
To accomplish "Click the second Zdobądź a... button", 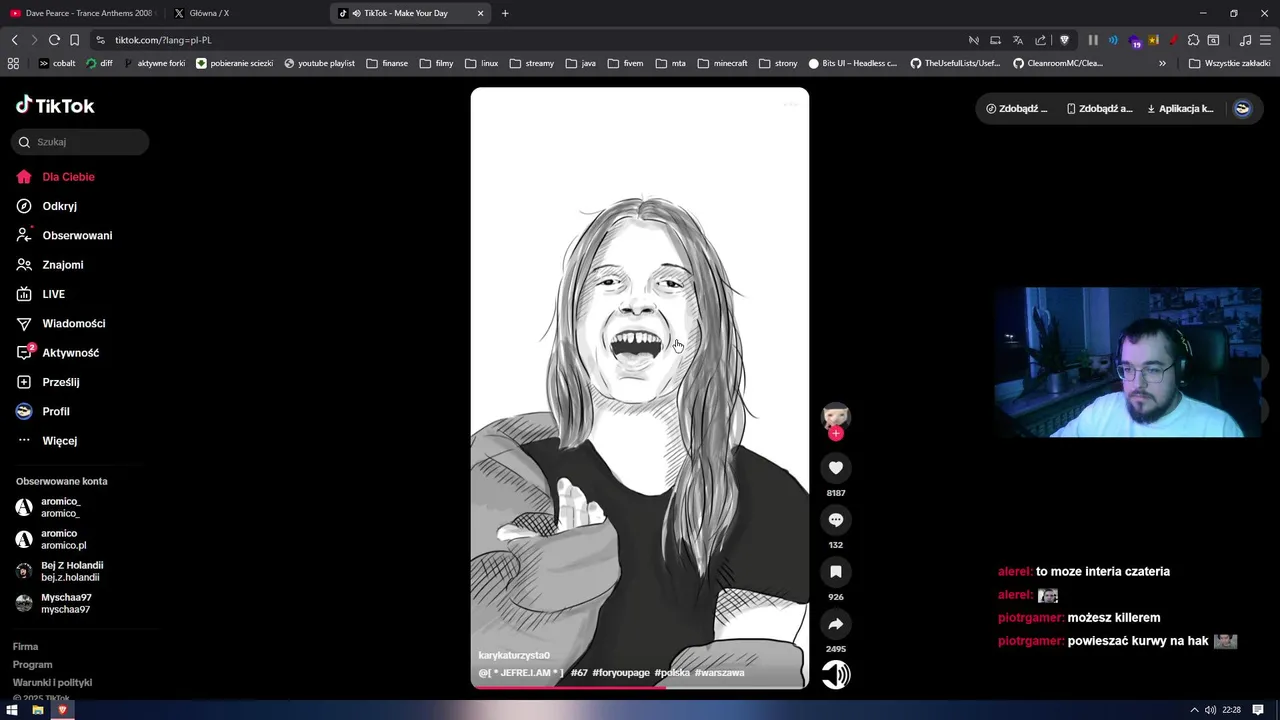I will [x=1099, y=109].
